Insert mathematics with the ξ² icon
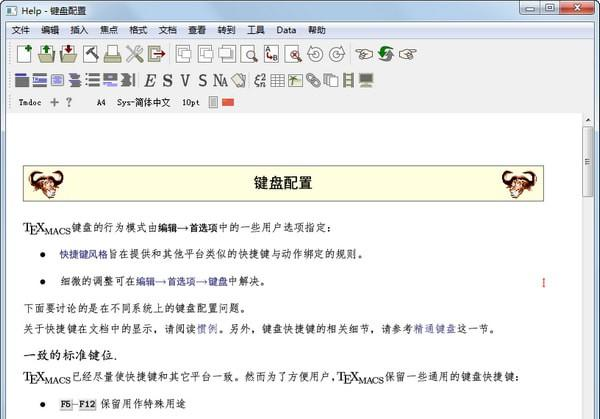The width and height of the screenshot is (600, 419). tap(260, 80)
